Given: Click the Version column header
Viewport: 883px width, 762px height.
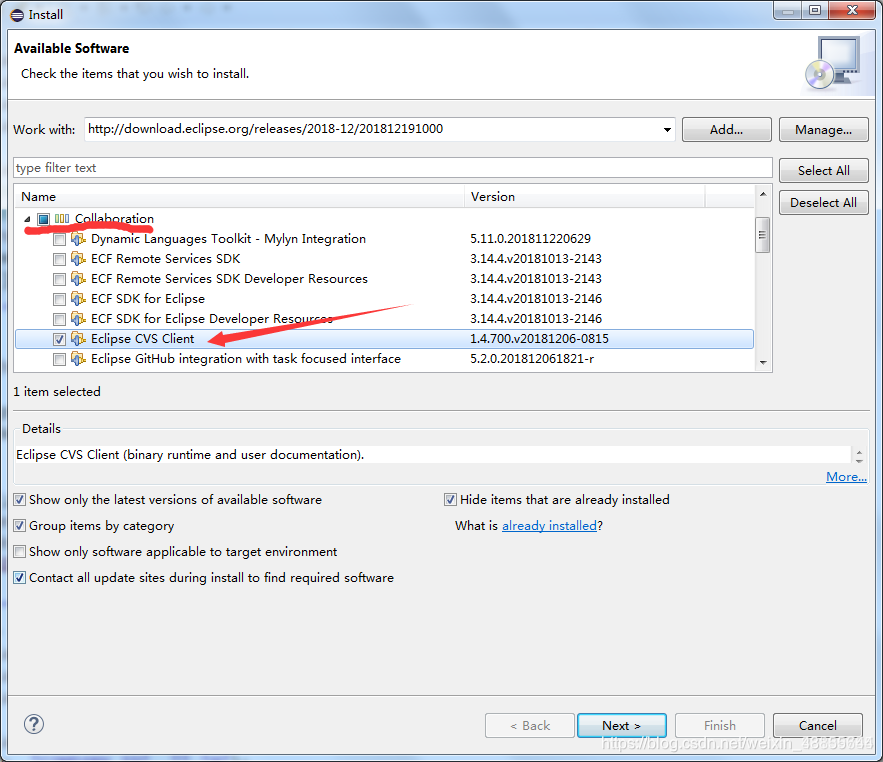Looking at the screenshot, I should point(585,197).
